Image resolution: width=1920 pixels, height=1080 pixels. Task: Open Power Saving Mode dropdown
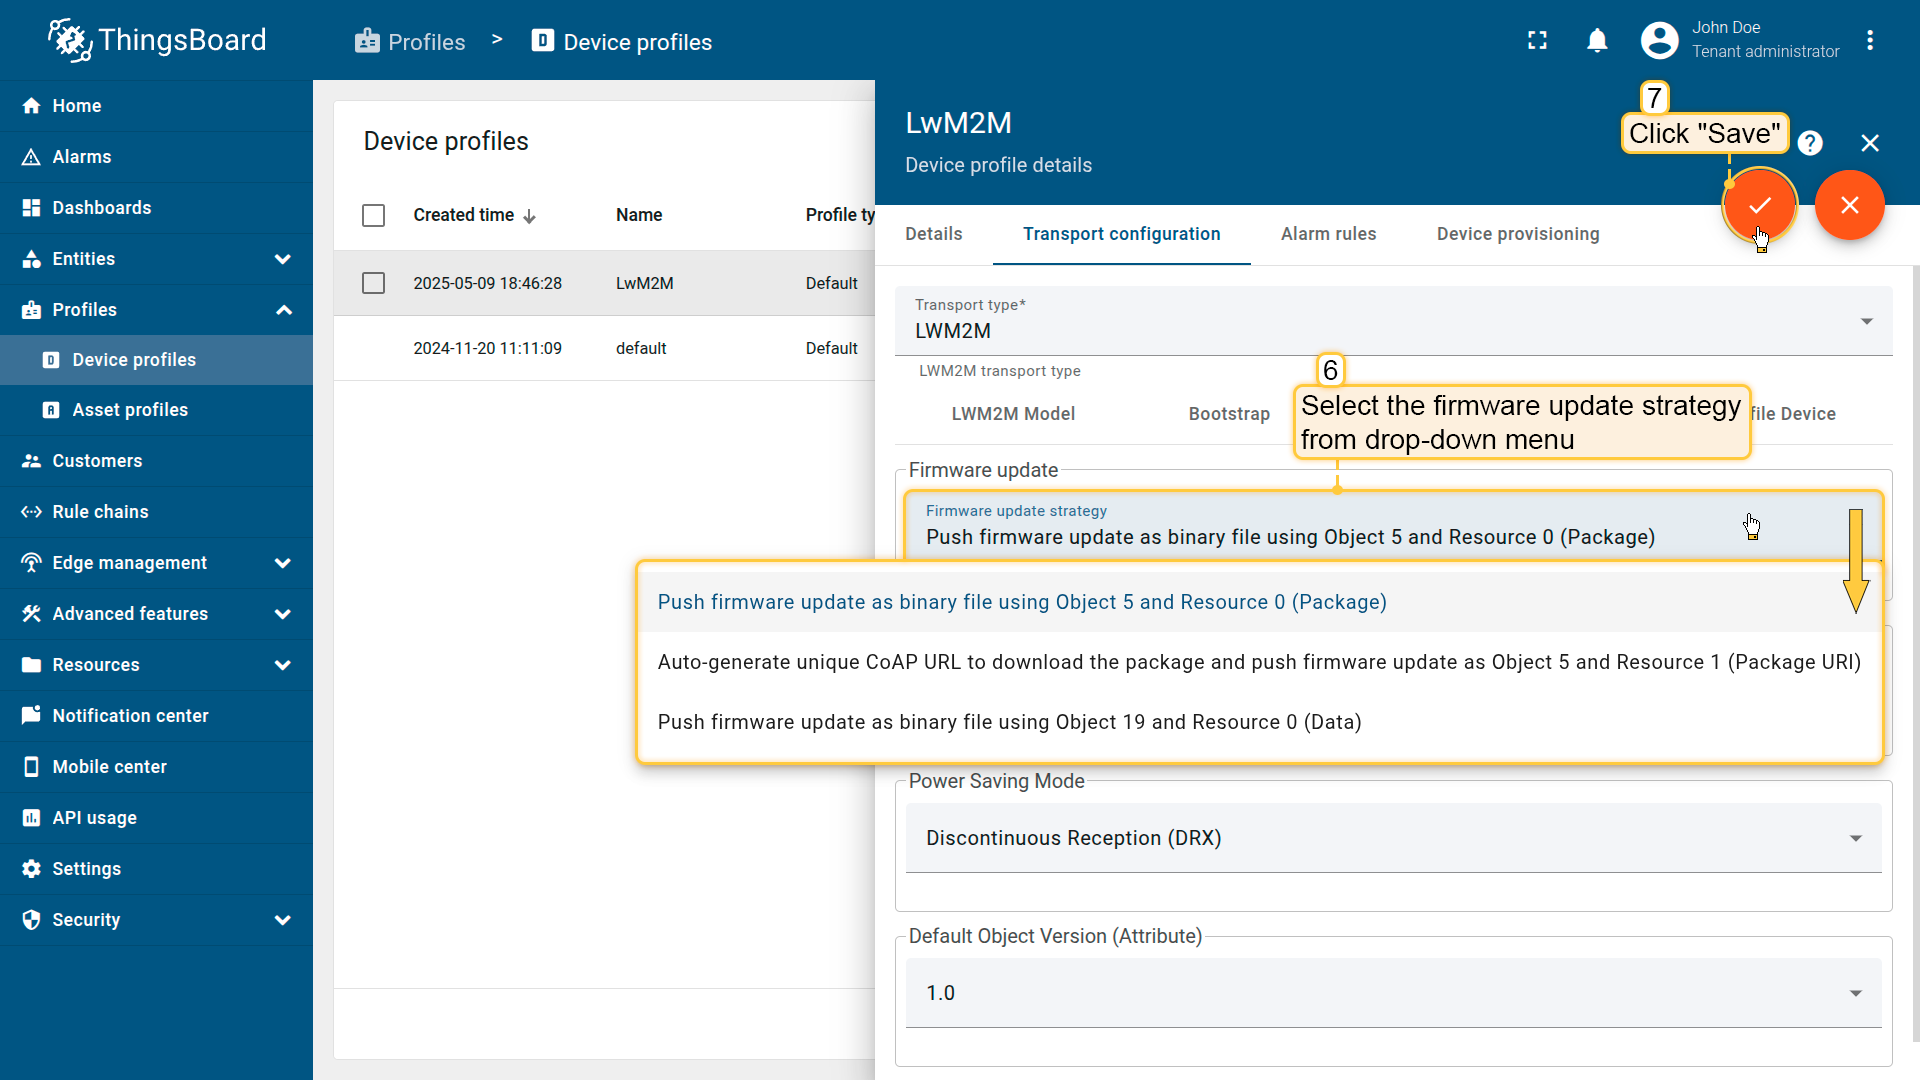1394,838
